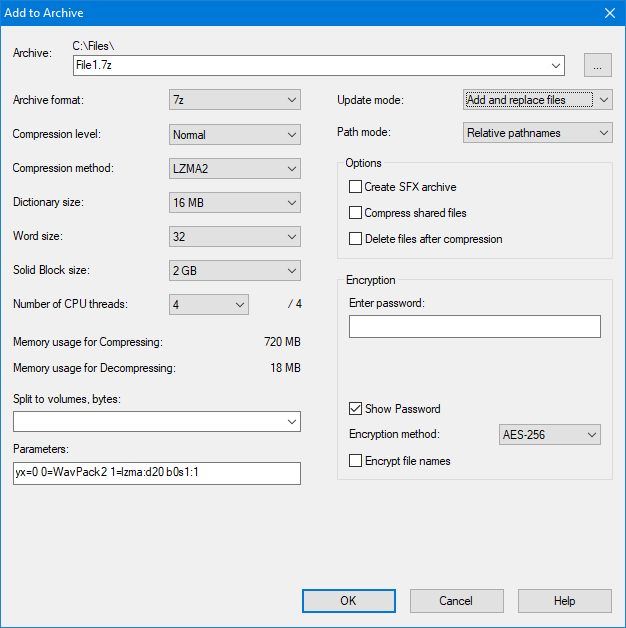This screenshot has height=628, width=626.
Task: Enable Encrypt file names checkbox
Action: point(355,461)
